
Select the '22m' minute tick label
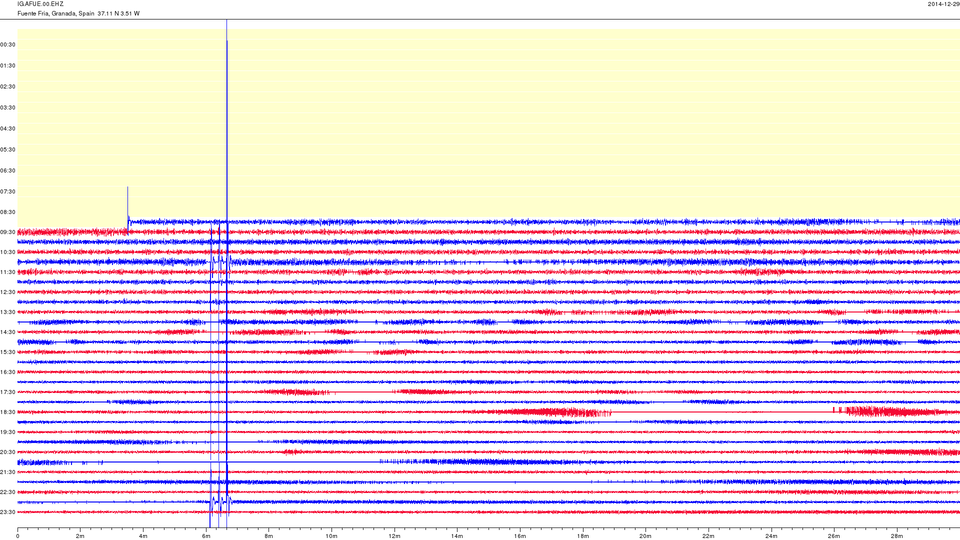coord(708,536)
